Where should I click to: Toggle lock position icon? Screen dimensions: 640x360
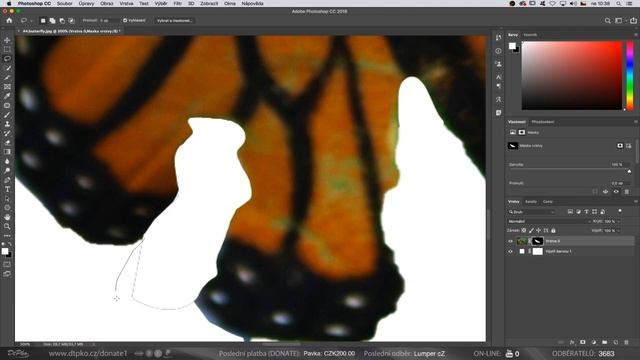point(538,231)
